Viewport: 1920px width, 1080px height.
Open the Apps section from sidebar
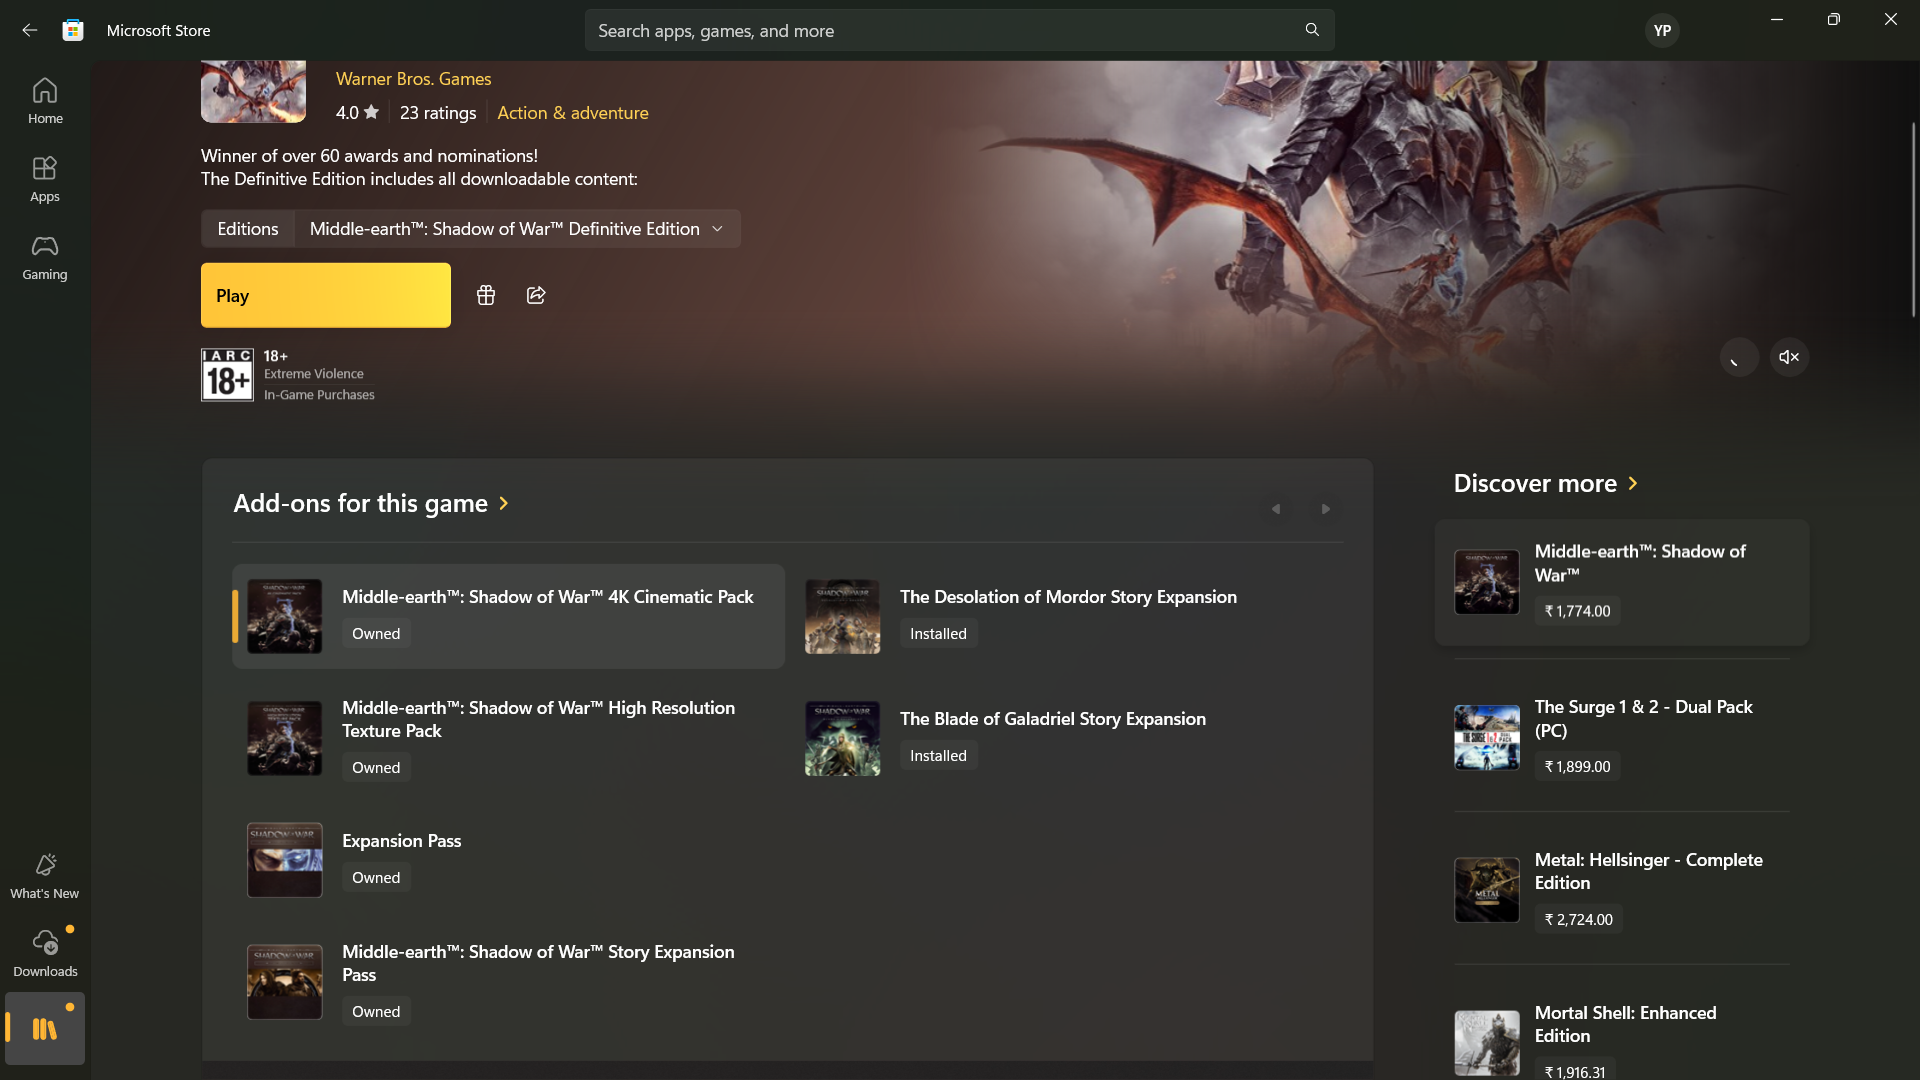click(44, 178)
